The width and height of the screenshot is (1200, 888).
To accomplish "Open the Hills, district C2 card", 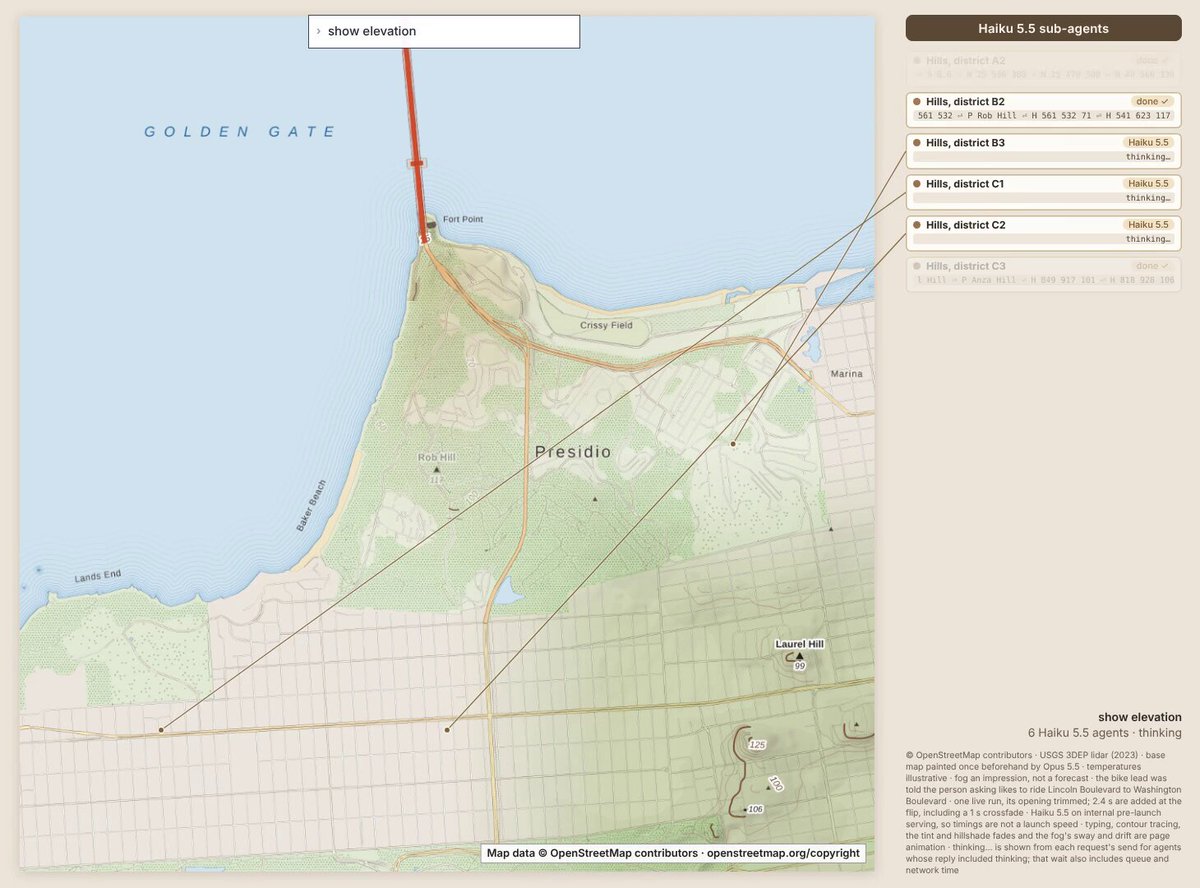I will tap(1044, 233).
